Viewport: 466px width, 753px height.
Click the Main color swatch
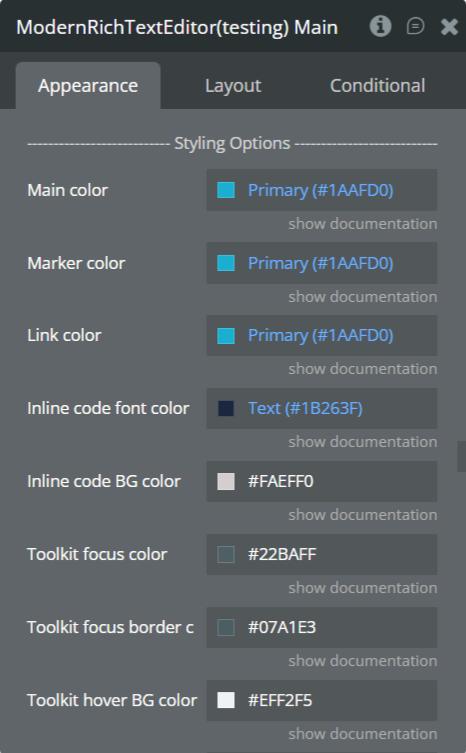(226, 190)
